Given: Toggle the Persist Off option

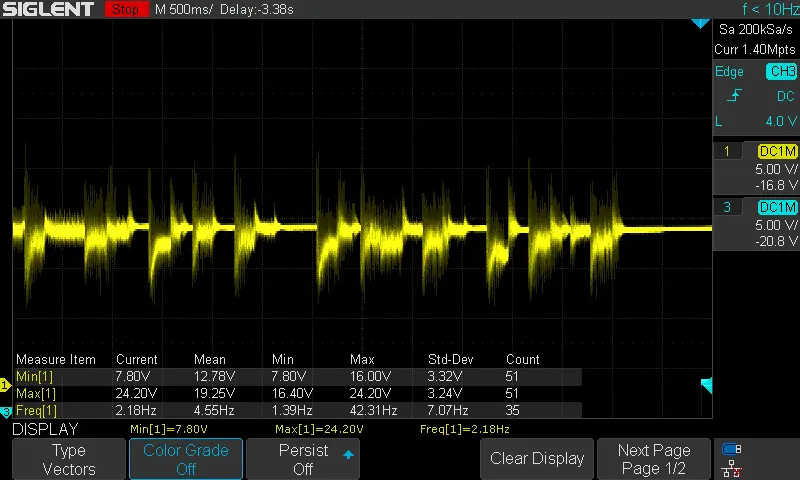Looking at the screenshot, I should (x=303, y=459).
